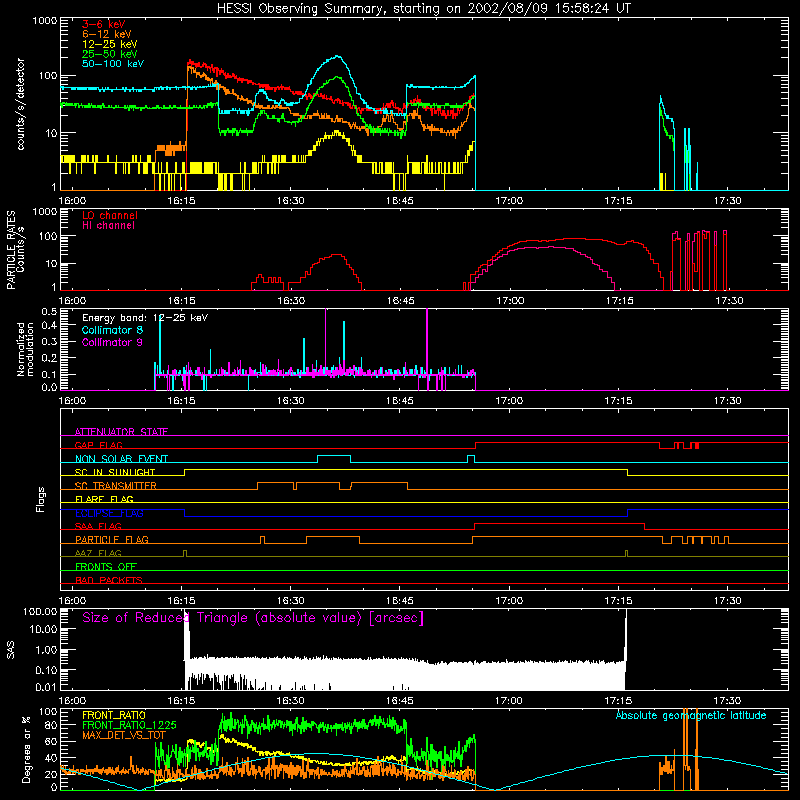Click the SAA_FLAG label

point(98,526)
